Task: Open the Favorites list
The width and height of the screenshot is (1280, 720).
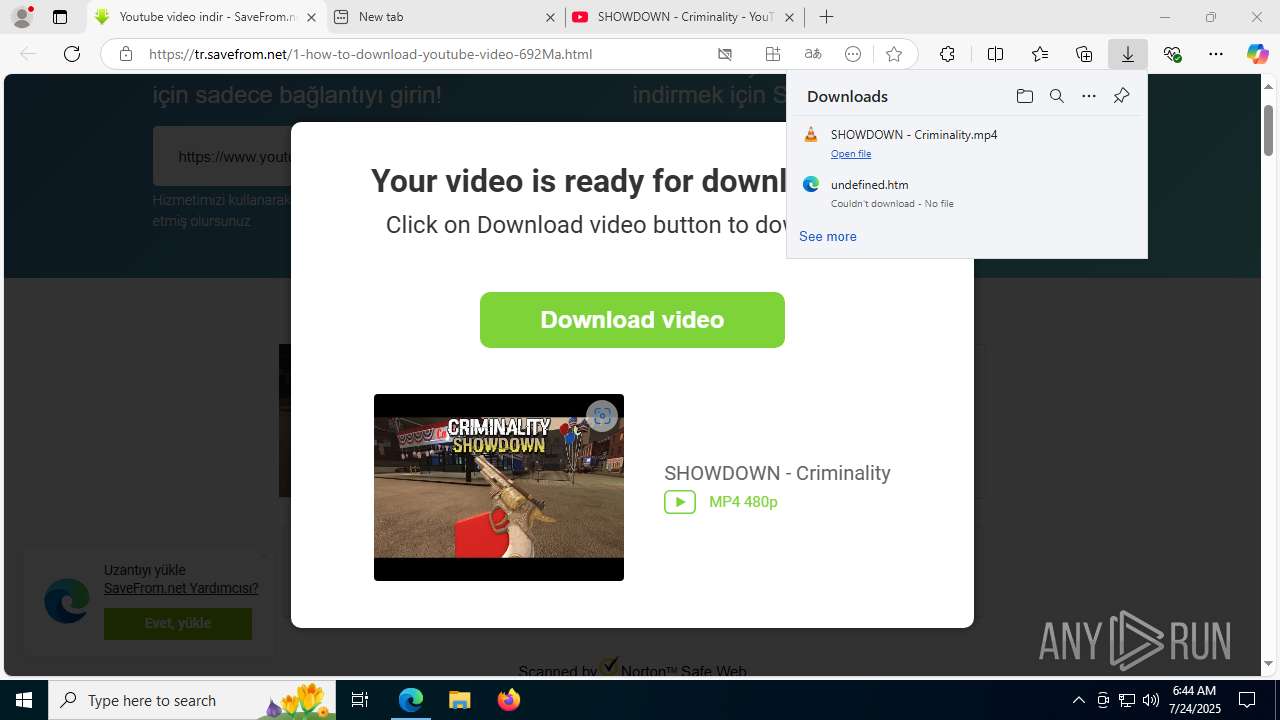Action: tap(1040, 54)
